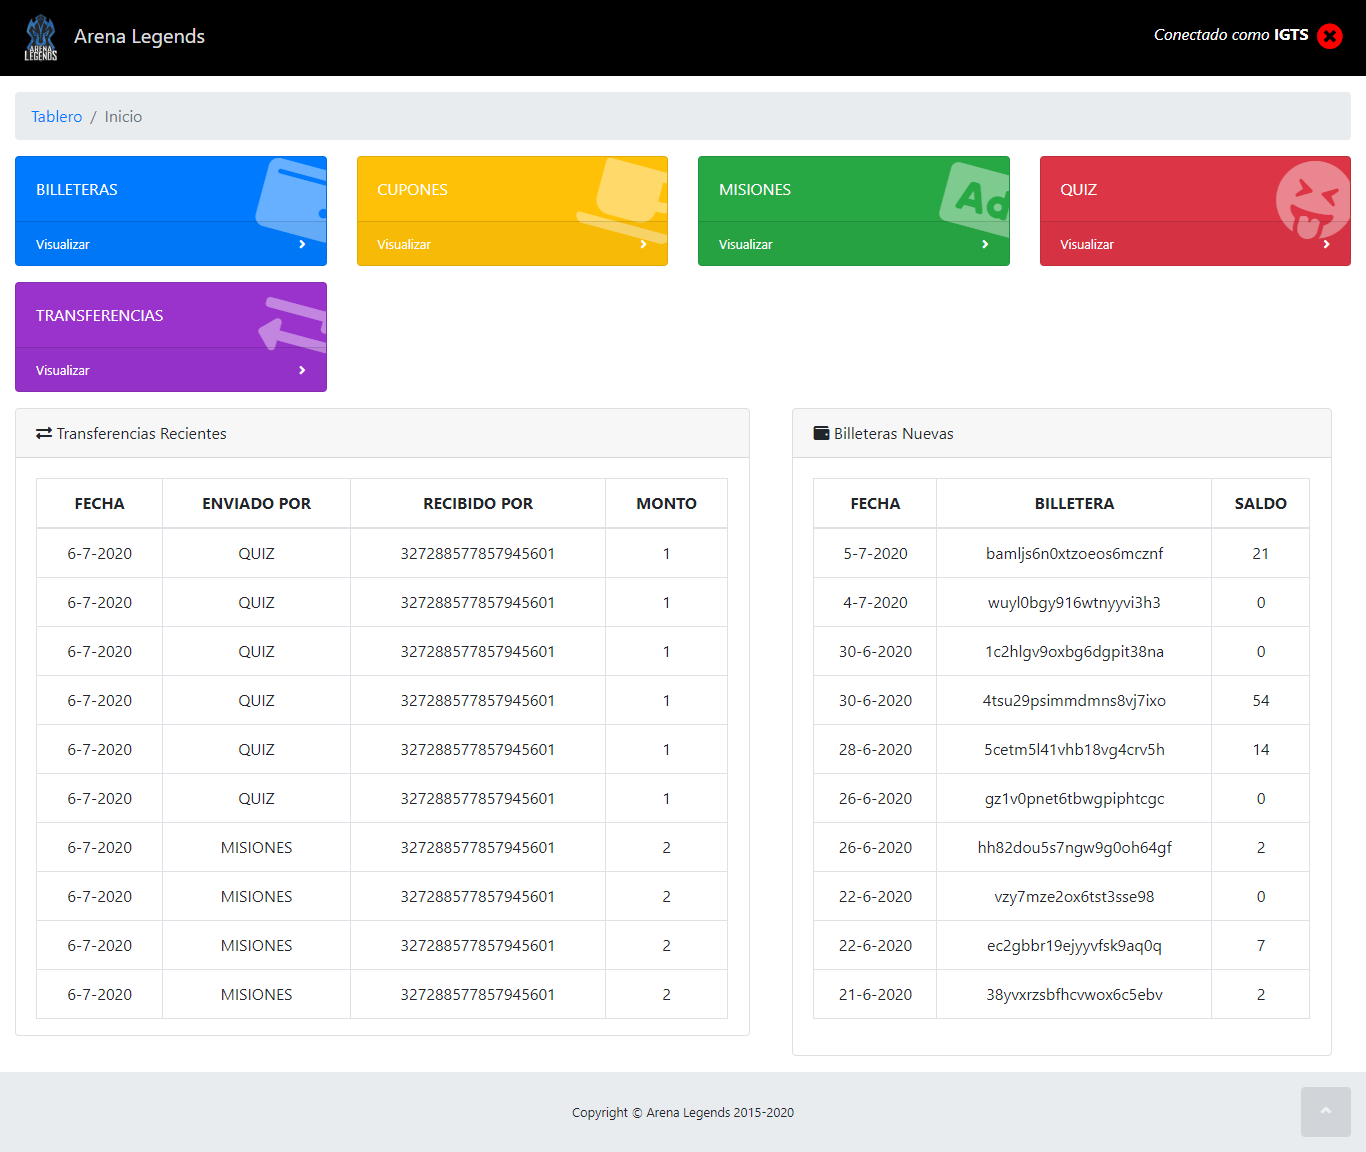Click the red logout X icon
The width and height of the screenshot is (1366, 1152).
pos(1329,36)
